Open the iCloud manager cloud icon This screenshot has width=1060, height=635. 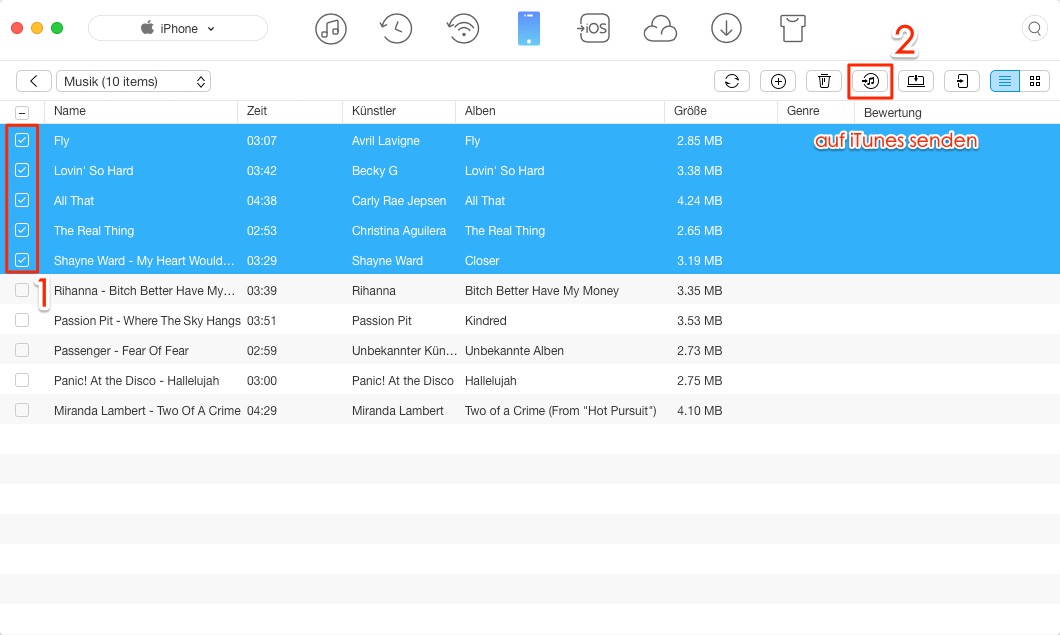(x=660, y=30)
